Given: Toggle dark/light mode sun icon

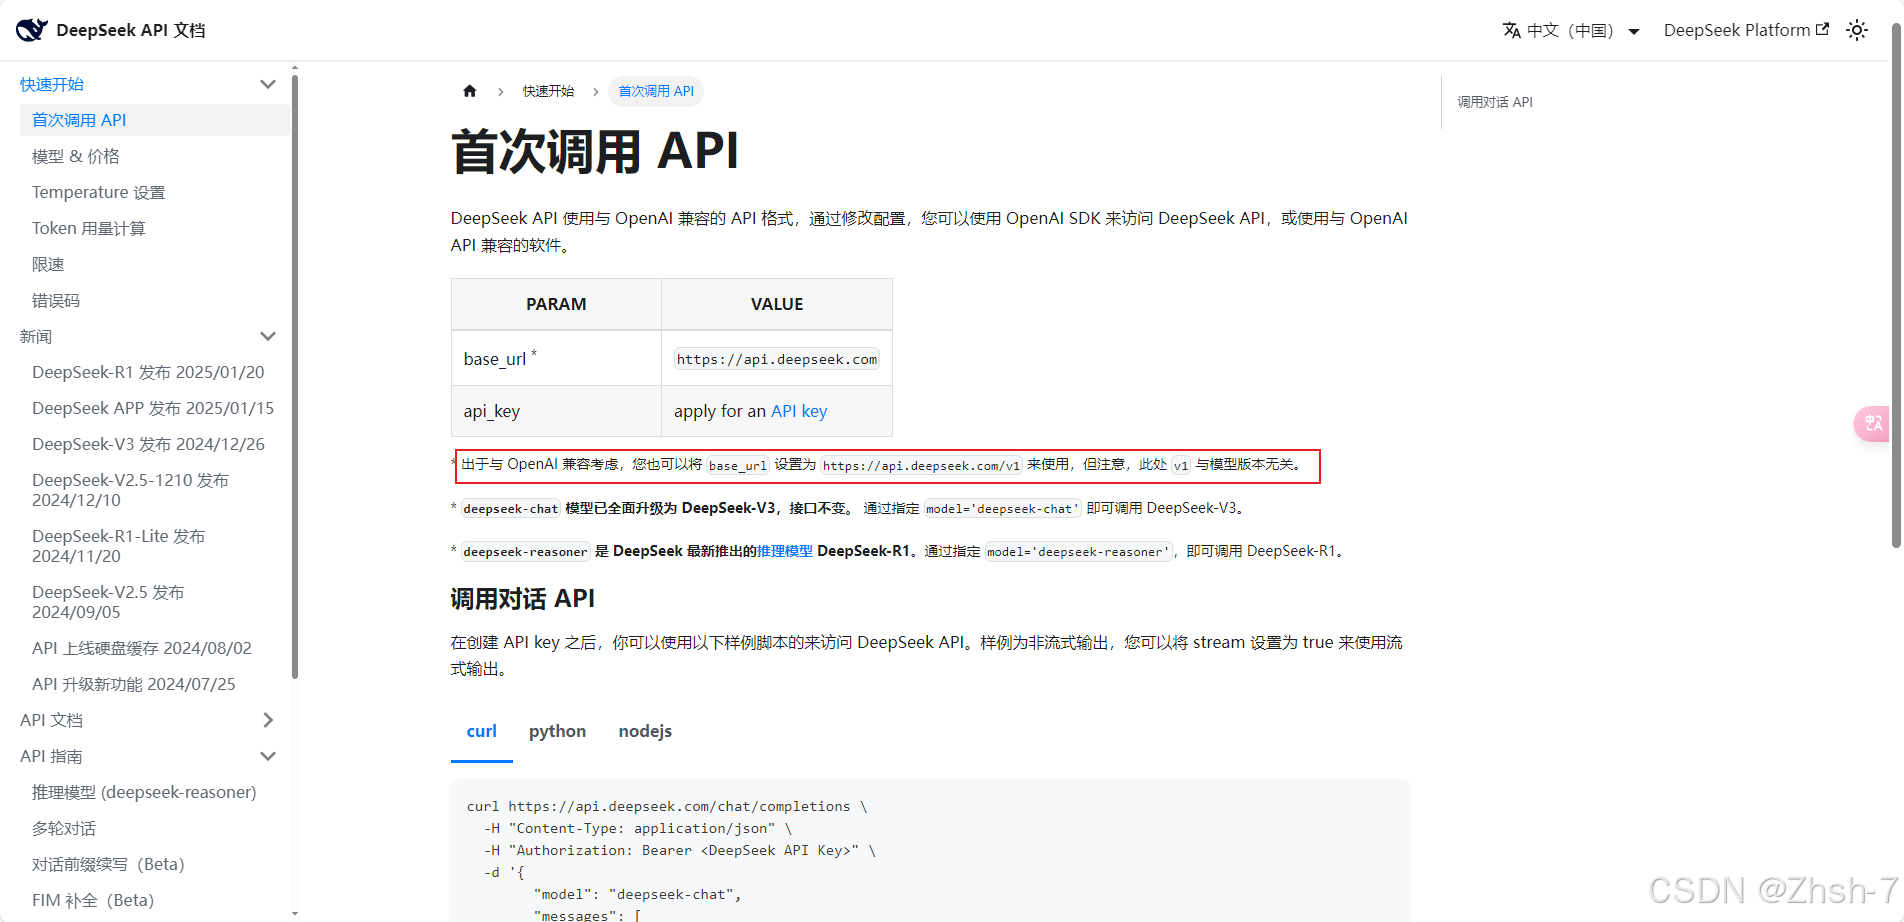Looking at the screenshot, I should coord(1857,30).
